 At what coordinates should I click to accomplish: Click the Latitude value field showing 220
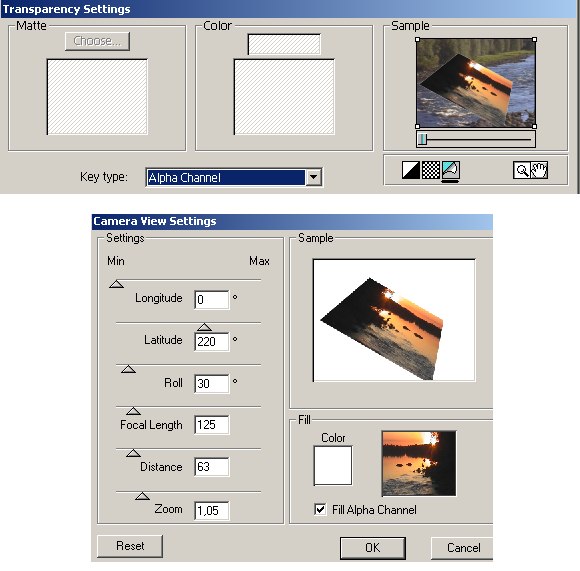212,341
